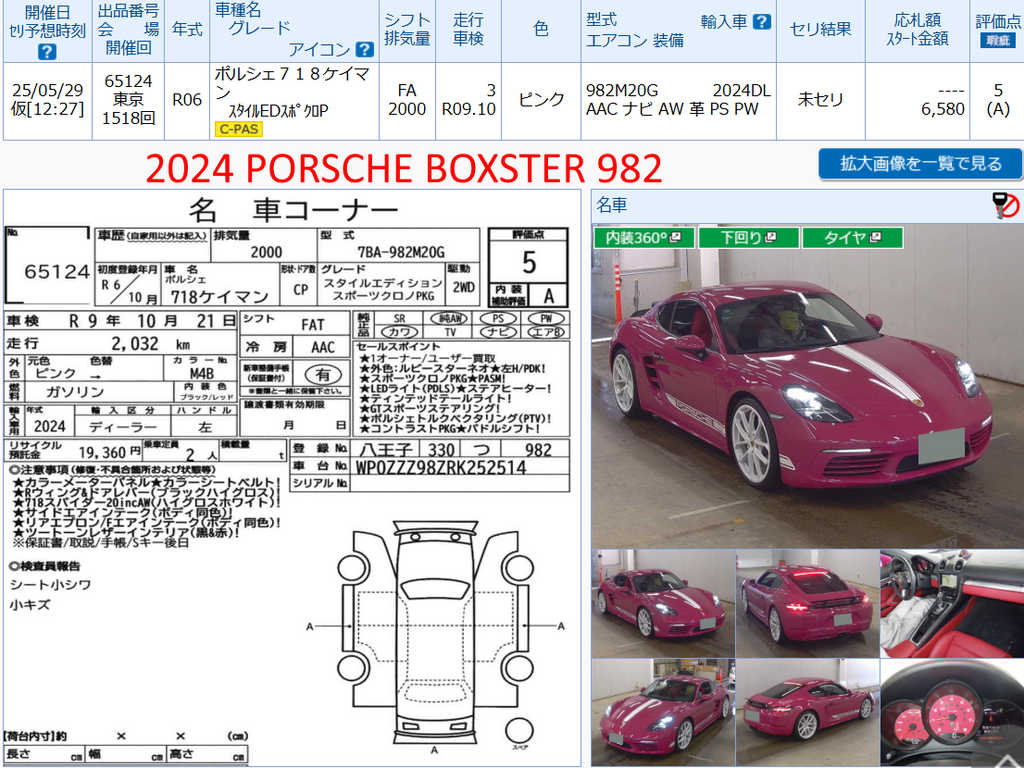Click the blue 瑕疵 badge under 評価点

pos(997,40)
